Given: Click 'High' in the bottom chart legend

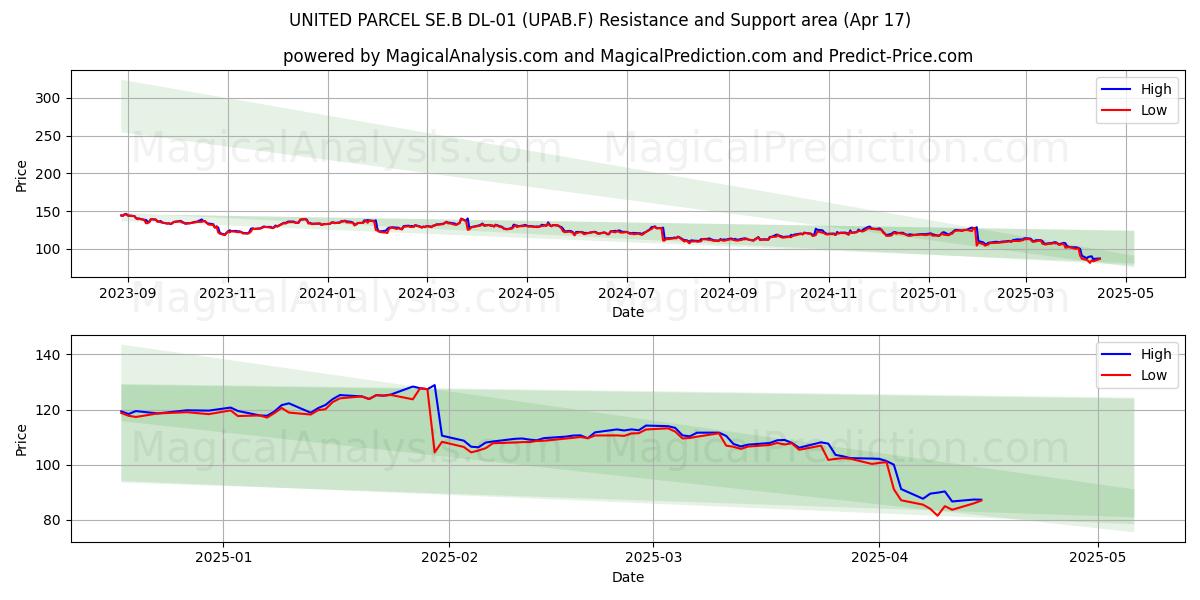Looking at the screenshot, I should 1156,354.
